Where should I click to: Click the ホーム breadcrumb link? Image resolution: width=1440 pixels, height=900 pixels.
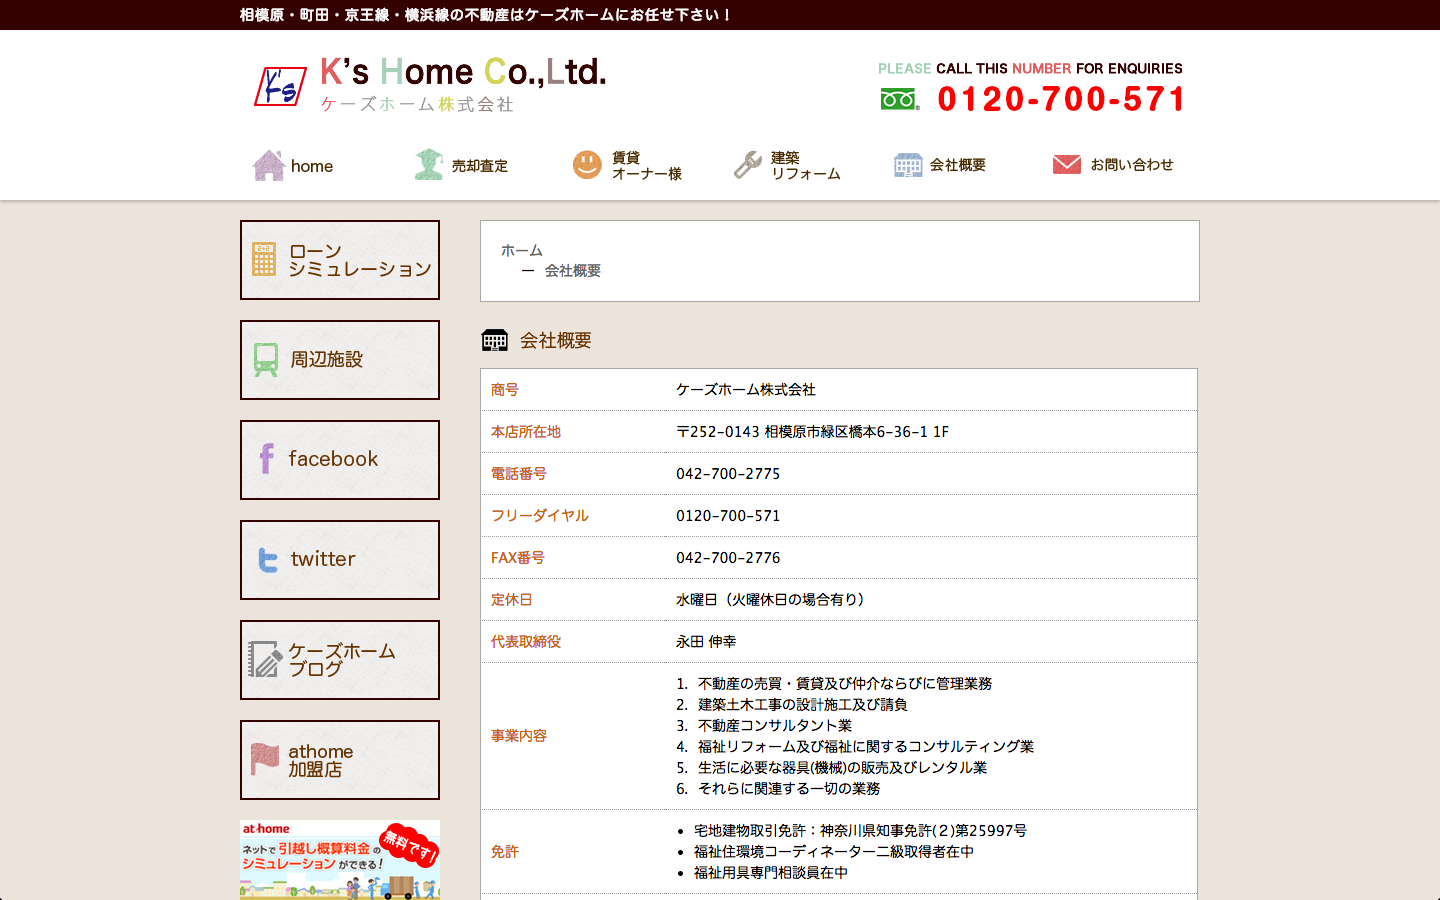(x=522, y=250)
